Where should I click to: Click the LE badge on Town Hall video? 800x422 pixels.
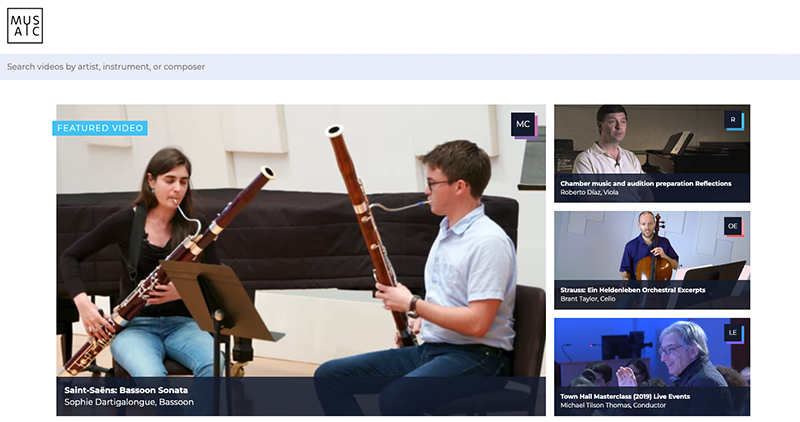733,332
